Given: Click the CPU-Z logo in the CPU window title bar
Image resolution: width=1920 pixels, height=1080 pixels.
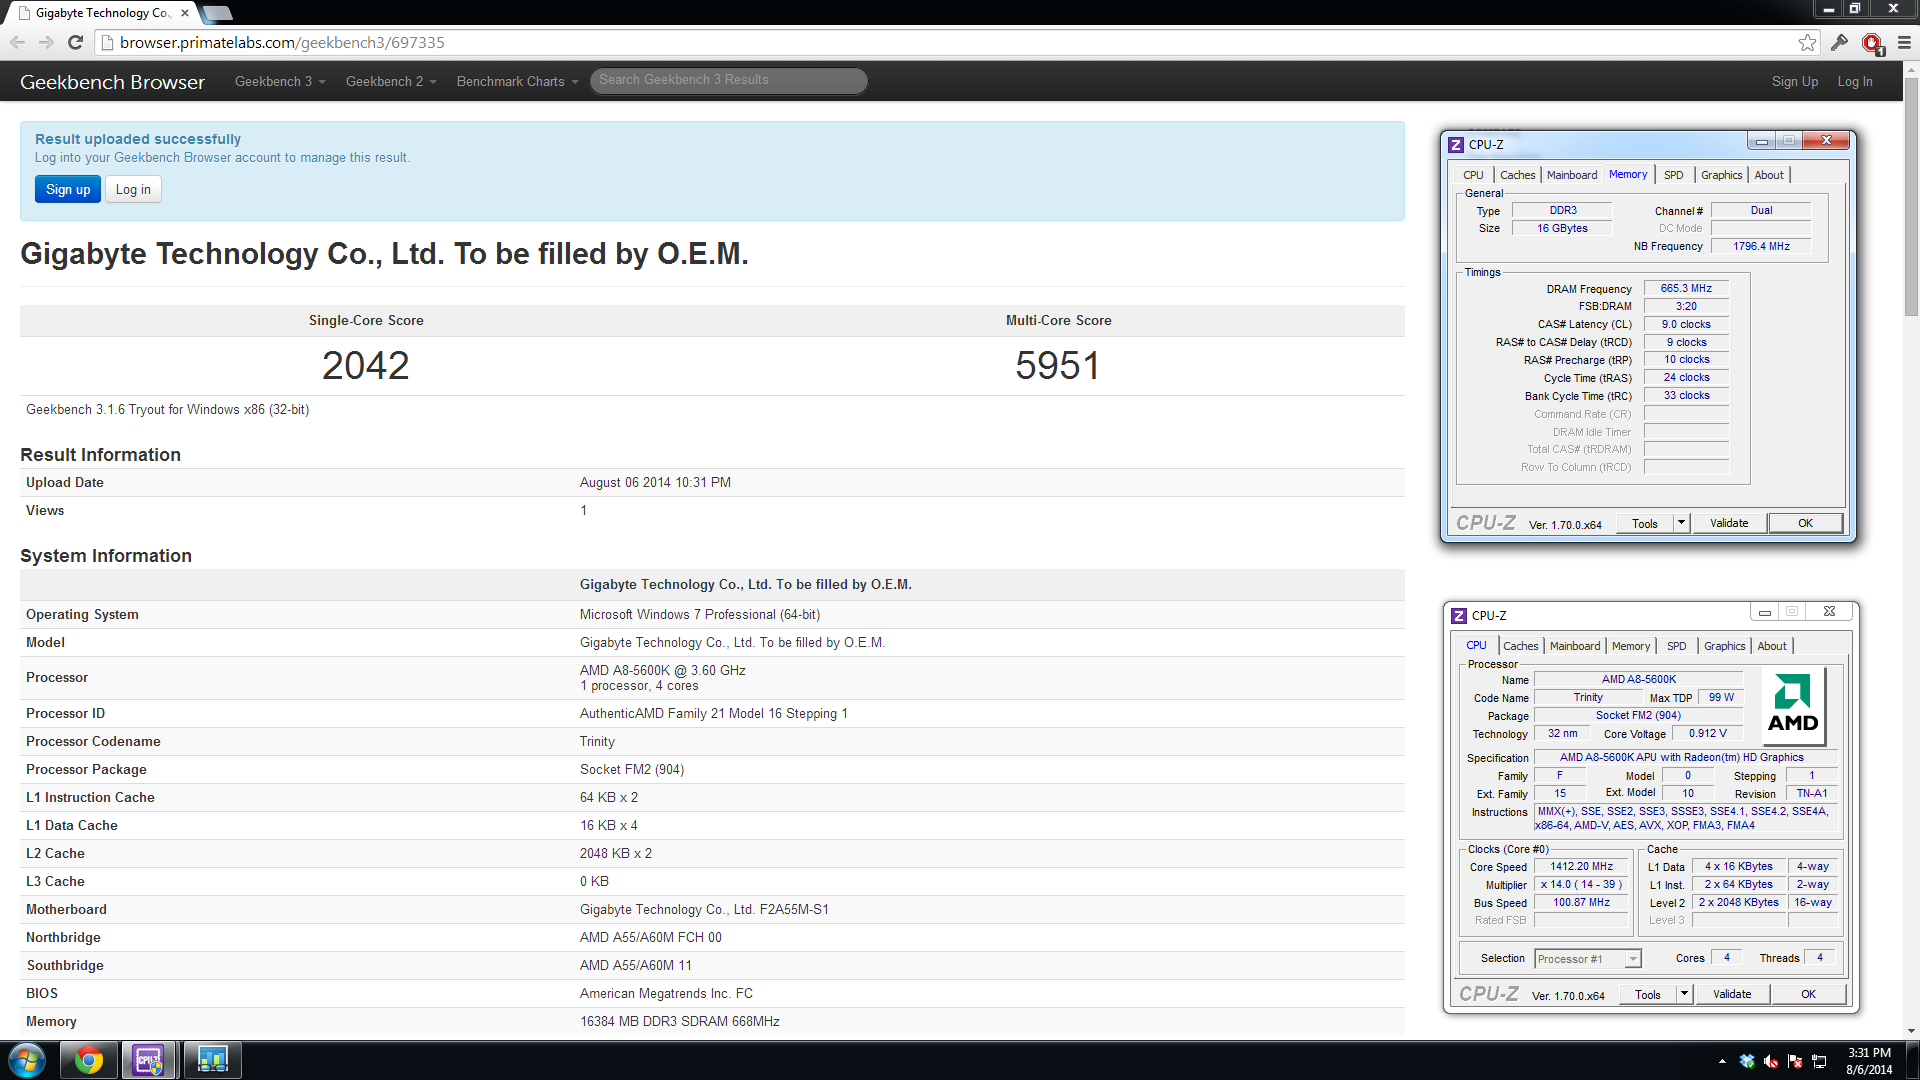Looking at the screenshot, I should [1459, 616].
